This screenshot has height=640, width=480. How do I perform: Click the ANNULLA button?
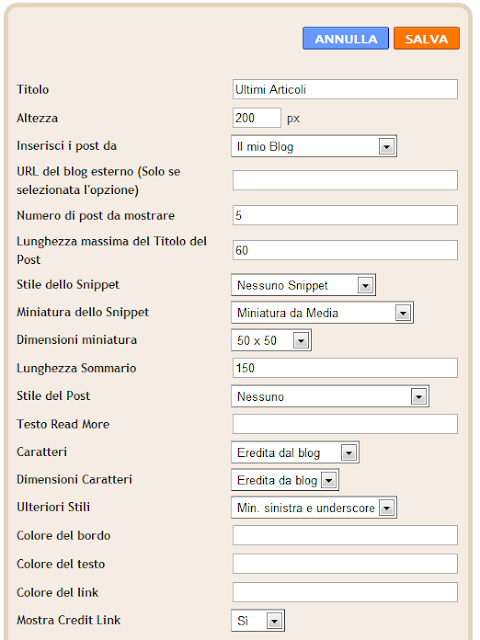point(345,38)
